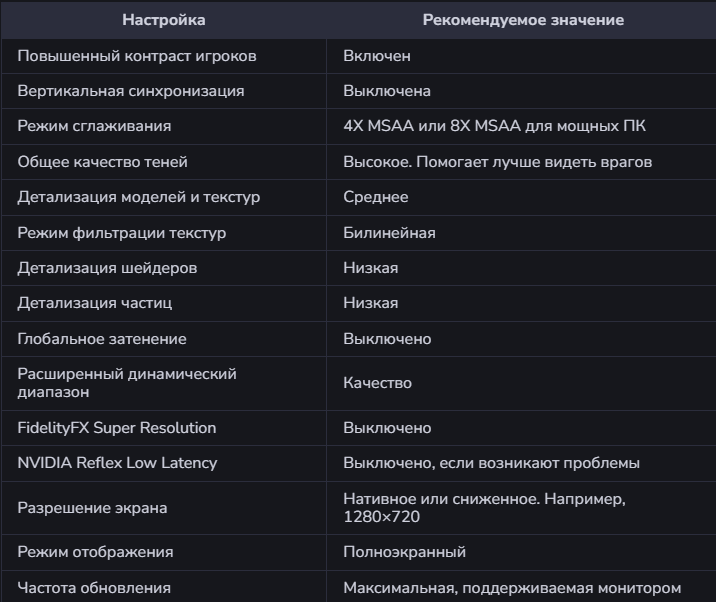
Task: Click the "Режим сглаживания" setting name
Action: tap(94, 126)
